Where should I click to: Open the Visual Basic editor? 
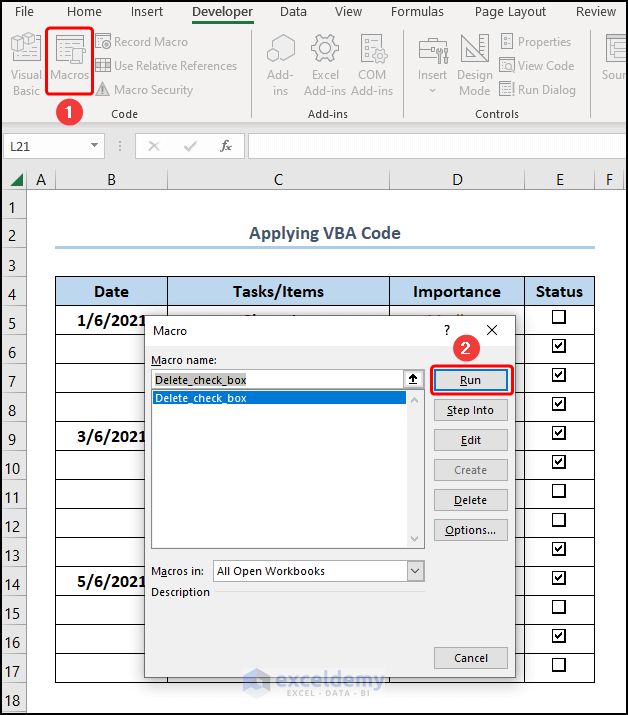26,64
